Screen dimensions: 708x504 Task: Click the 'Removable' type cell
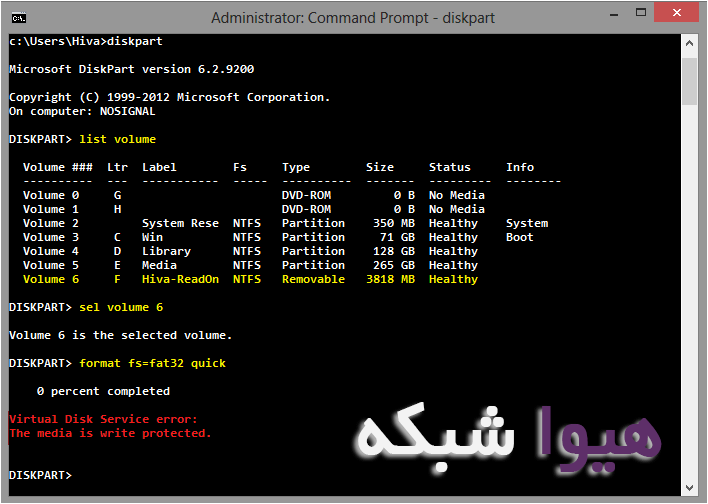click(x=313, y=279)
